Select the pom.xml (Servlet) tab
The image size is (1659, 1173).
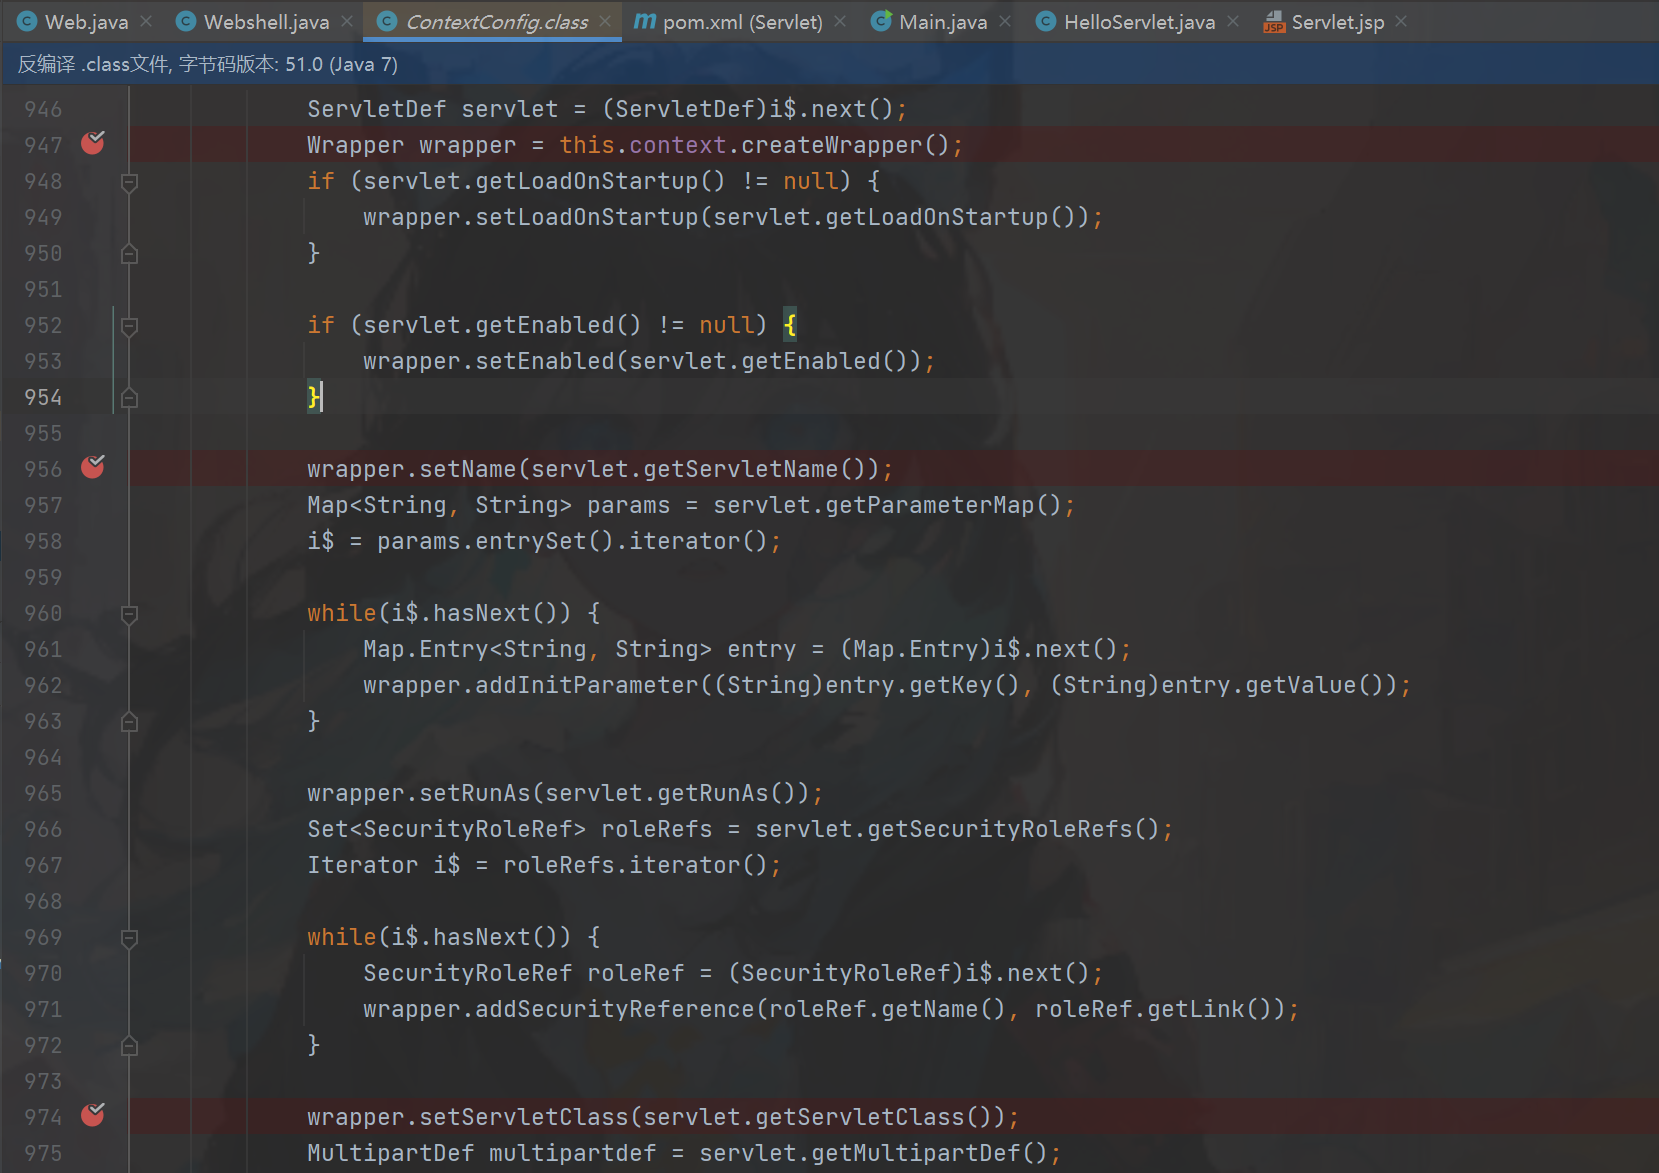click(742, 22)
